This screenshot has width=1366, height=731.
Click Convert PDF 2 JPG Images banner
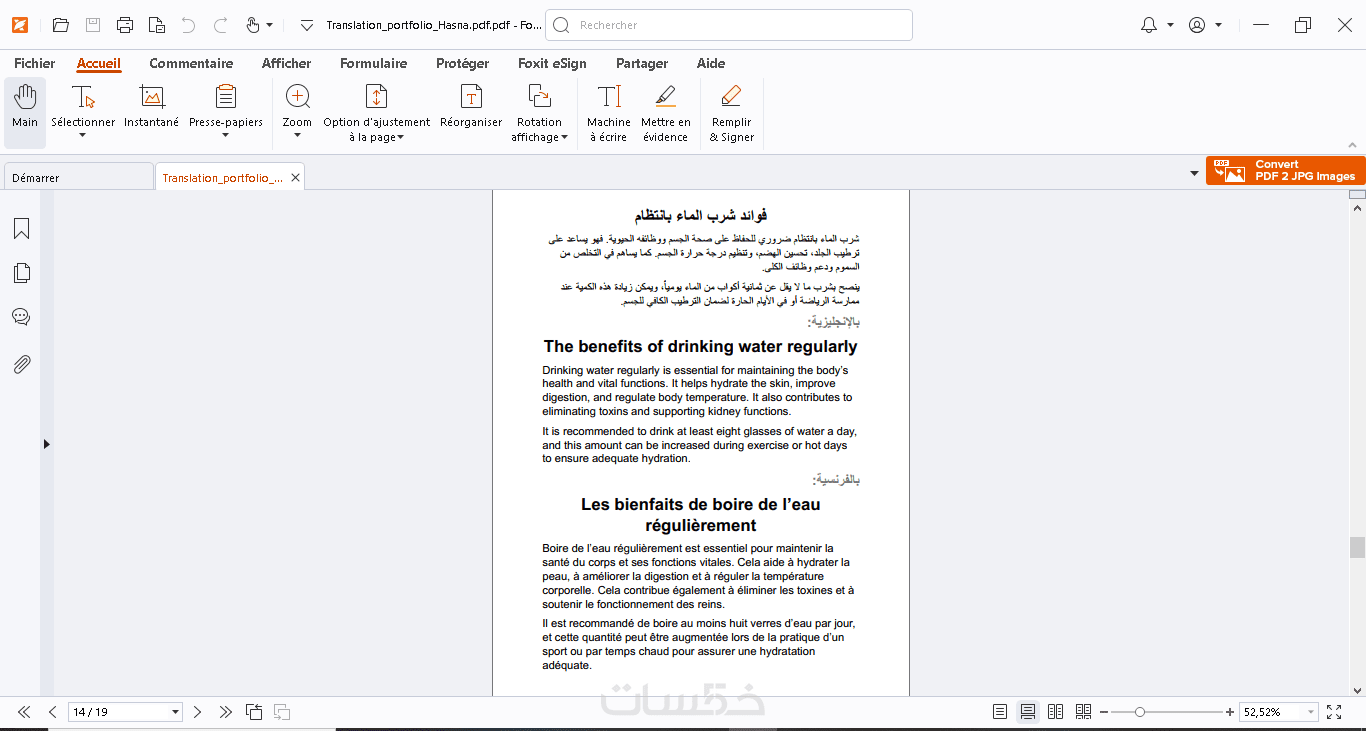[1285, 170]
